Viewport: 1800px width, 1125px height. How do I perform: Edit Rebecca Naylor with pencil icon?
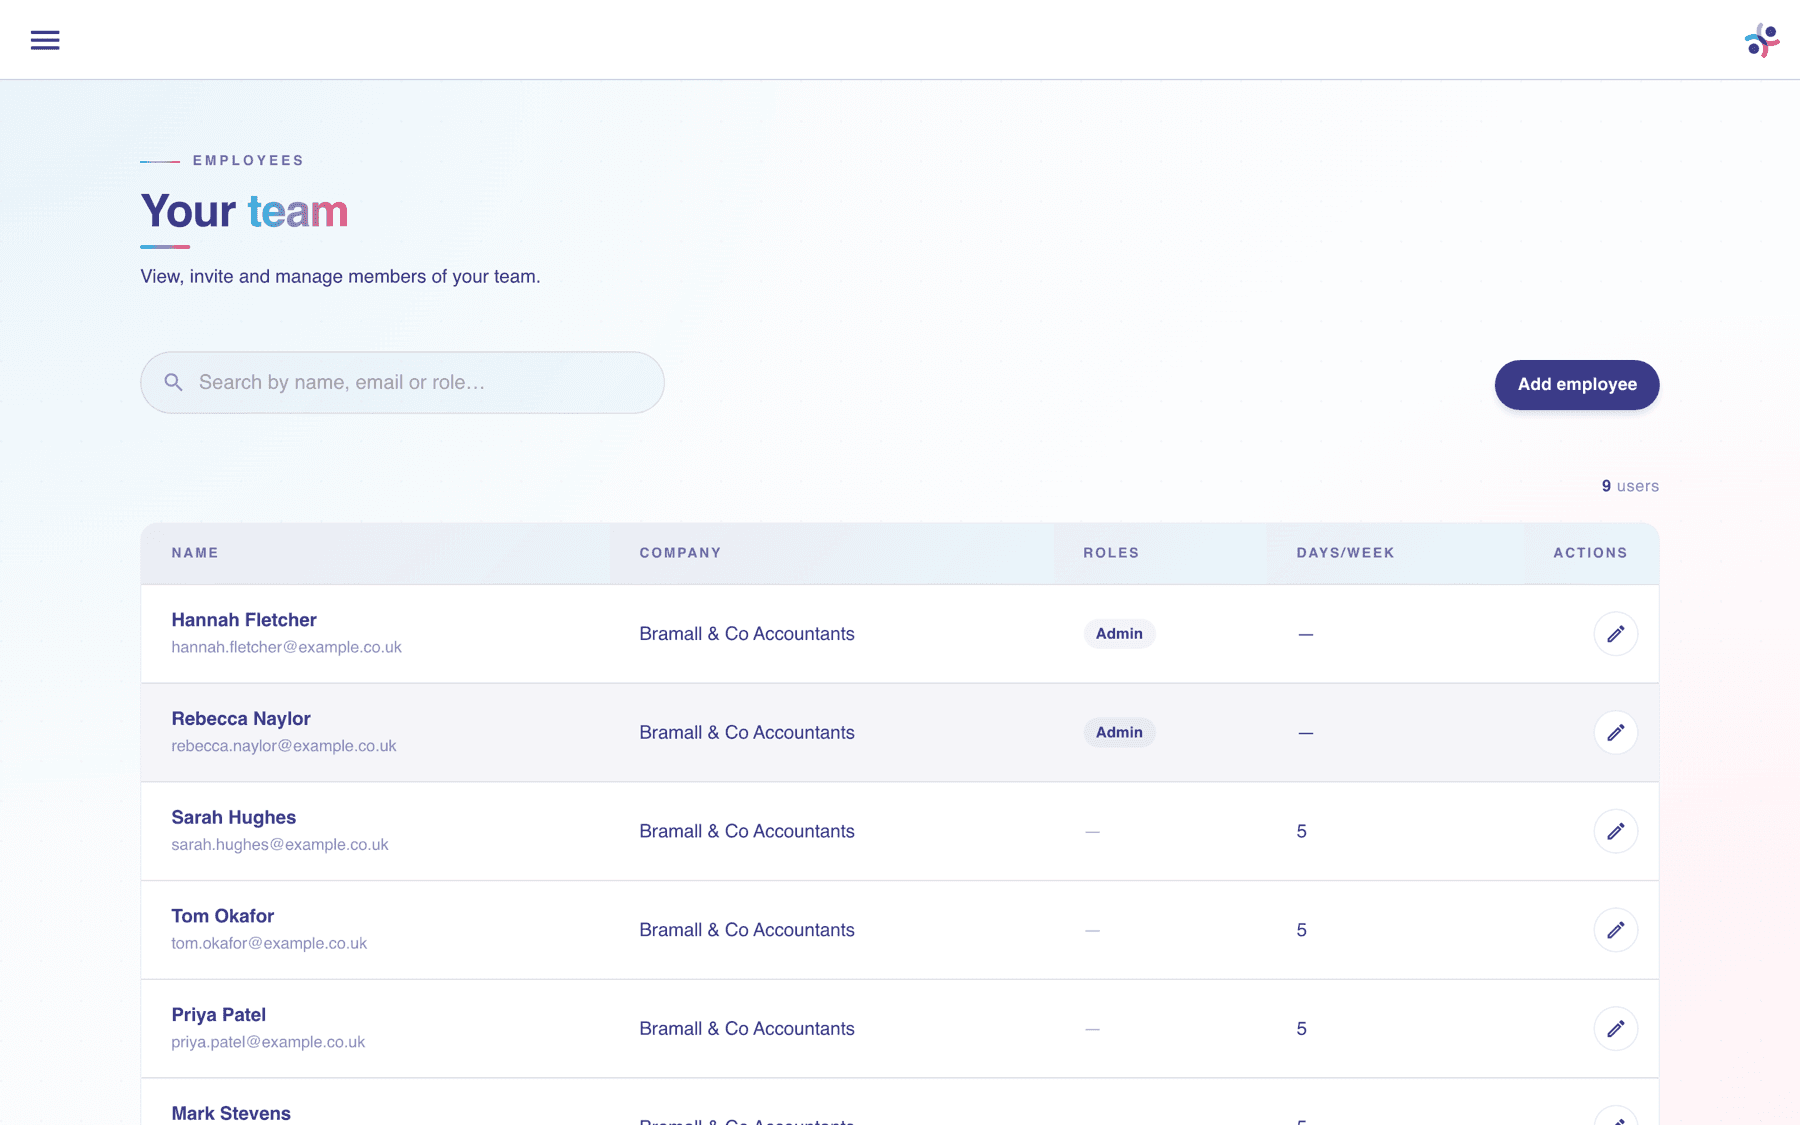click(x=1615, y=733)
